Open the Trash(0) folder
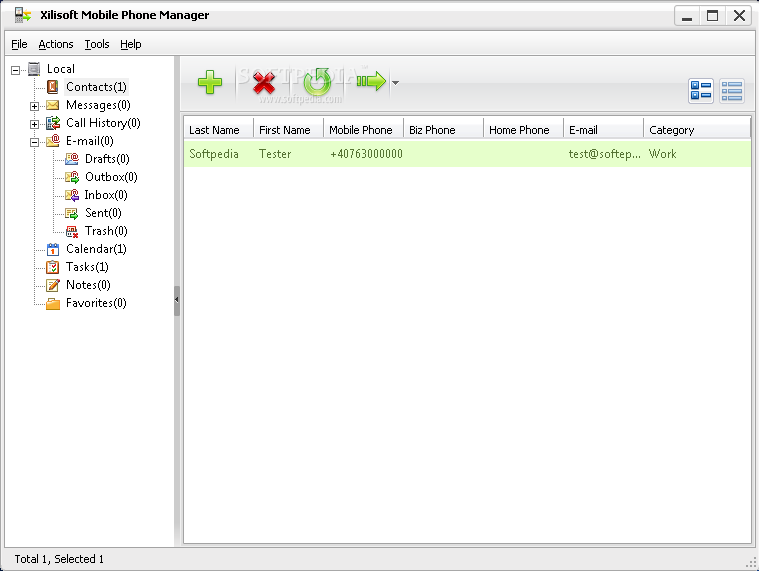This screenshot has height=571, width=759. [x=106, y=231]
